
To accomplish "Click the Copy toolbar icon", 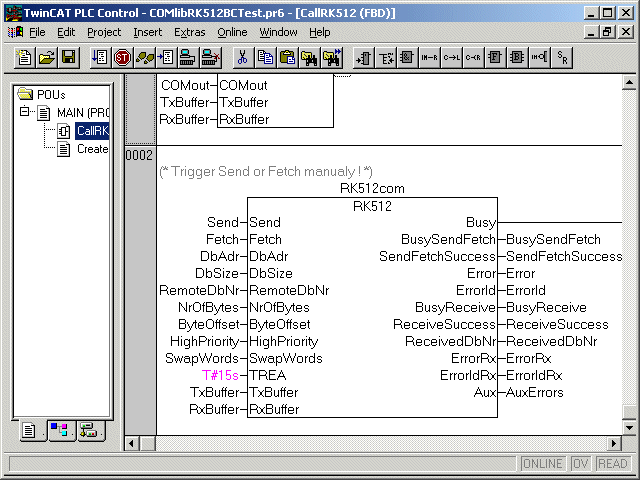I will (x=265, y=58).
